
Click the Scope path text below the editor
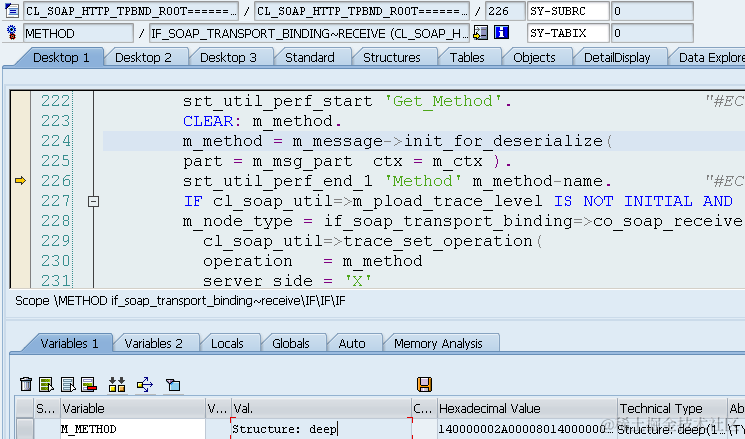[x=180, y=301]
